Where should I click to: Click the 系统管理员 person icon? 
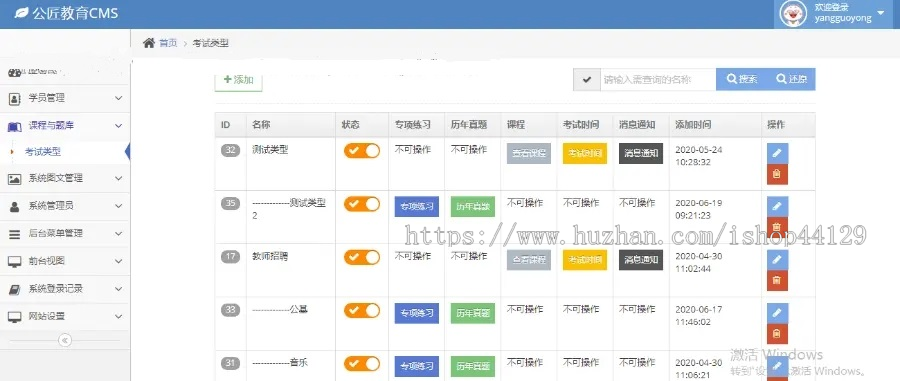(x=15, y=207)
